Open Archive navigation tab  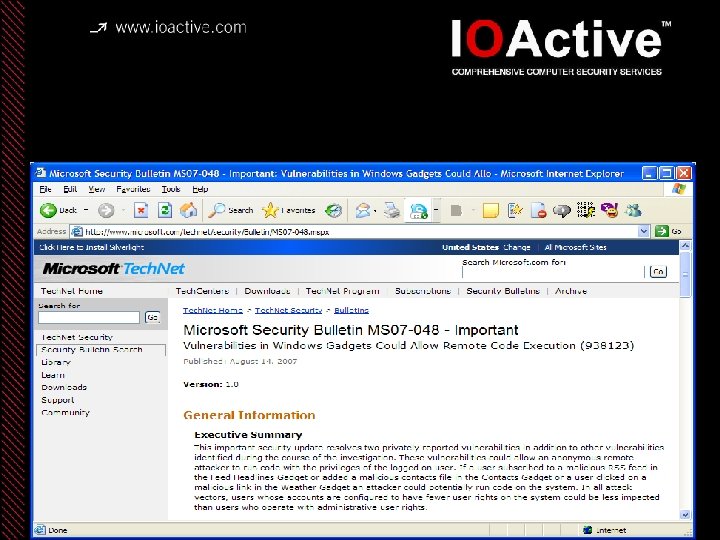[571, 291]
